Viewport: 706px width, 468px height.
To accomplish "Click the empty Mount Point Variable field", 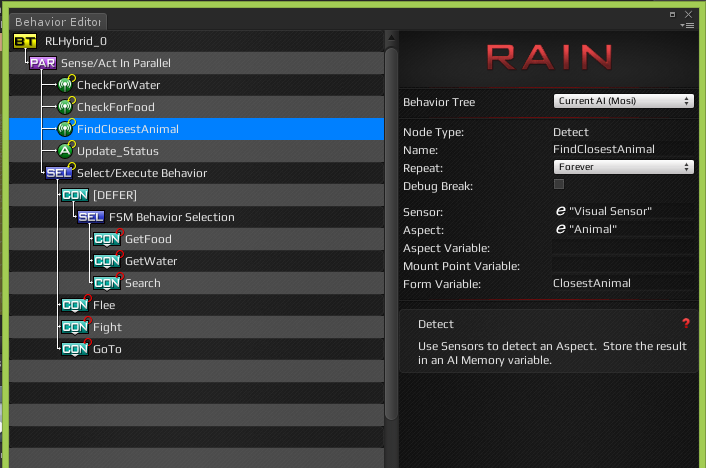I will pos(623,265).
